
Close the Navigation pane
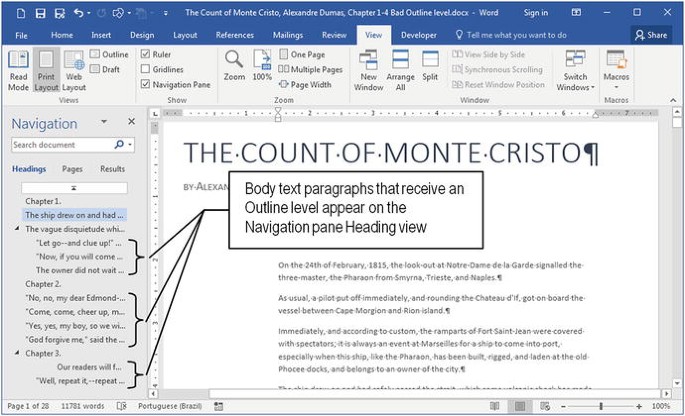pos(131,121)
